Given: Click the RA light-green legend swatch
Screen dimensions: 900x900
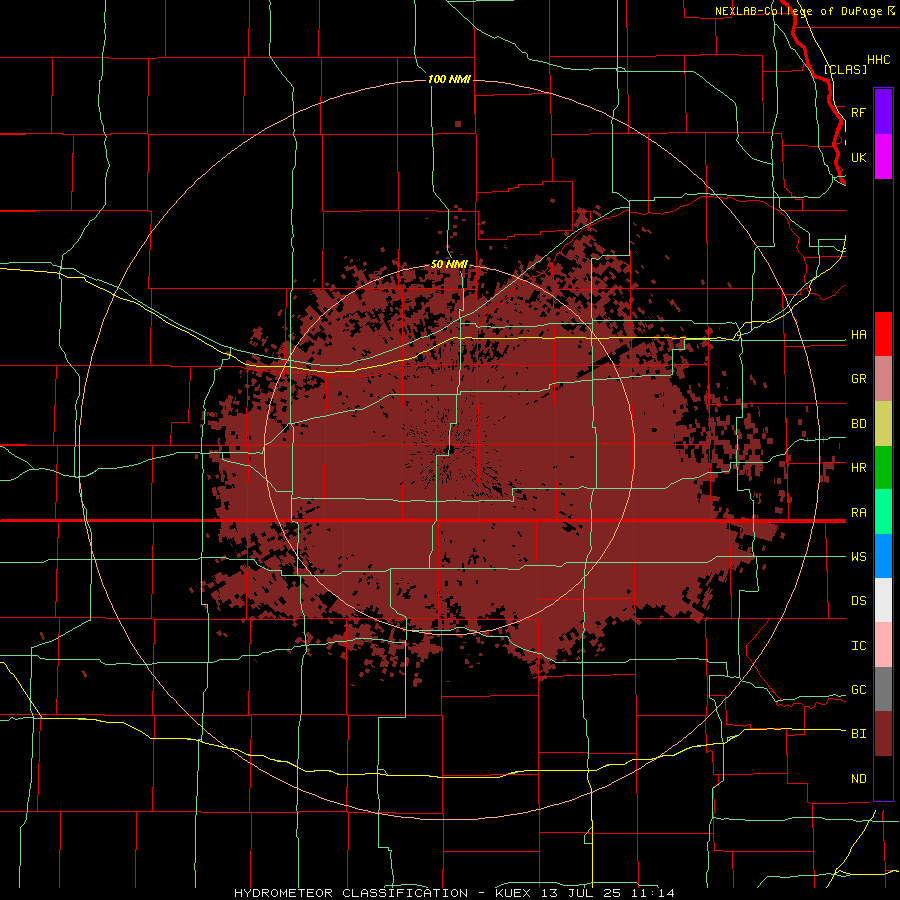Looking at the screenshot, I should coord(883,512).
